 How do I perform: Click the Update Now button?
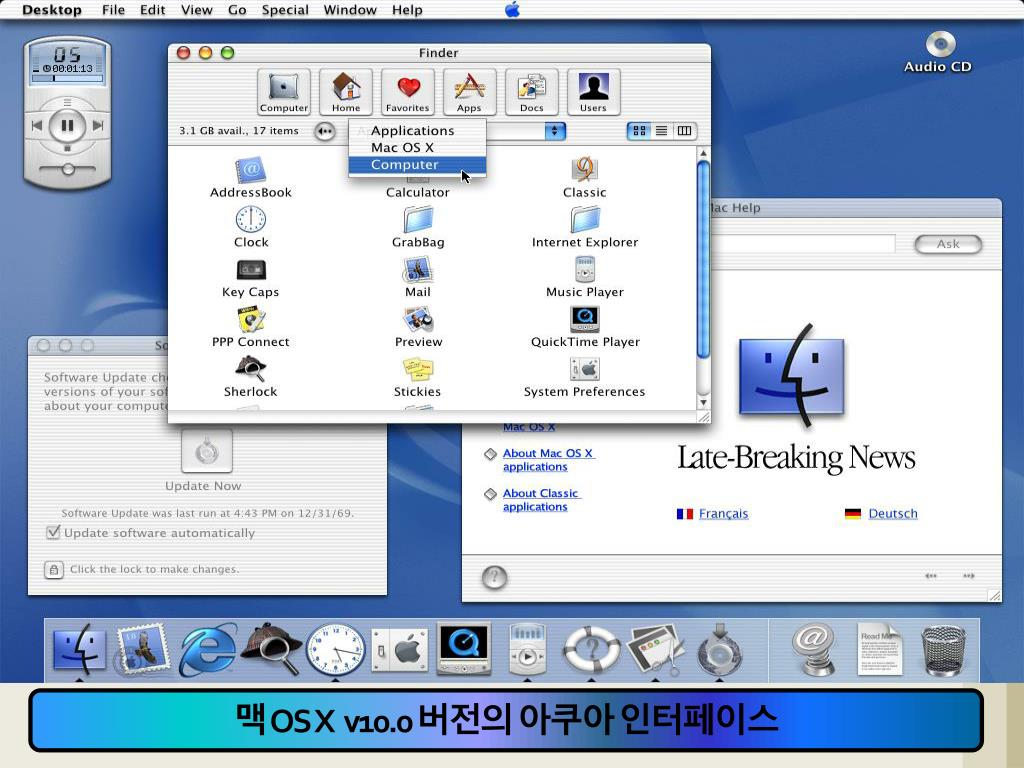coord(206,451)
